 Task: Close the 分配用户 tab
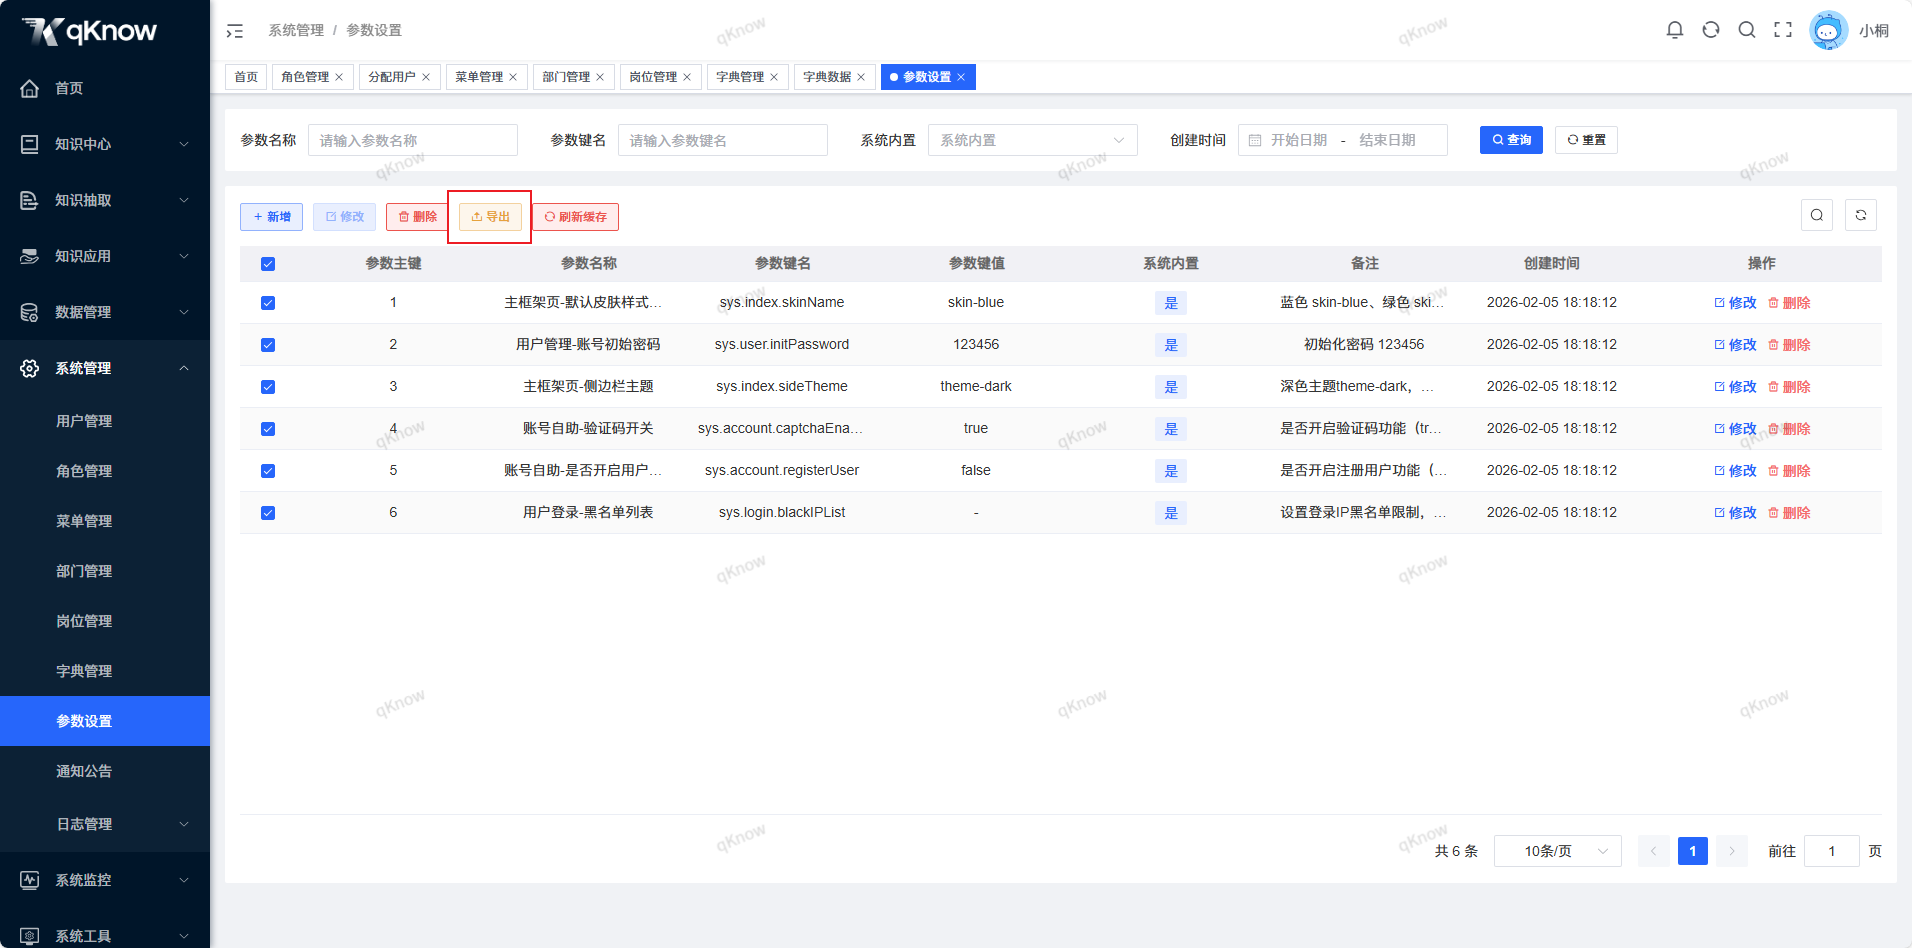tap(426, 77)
